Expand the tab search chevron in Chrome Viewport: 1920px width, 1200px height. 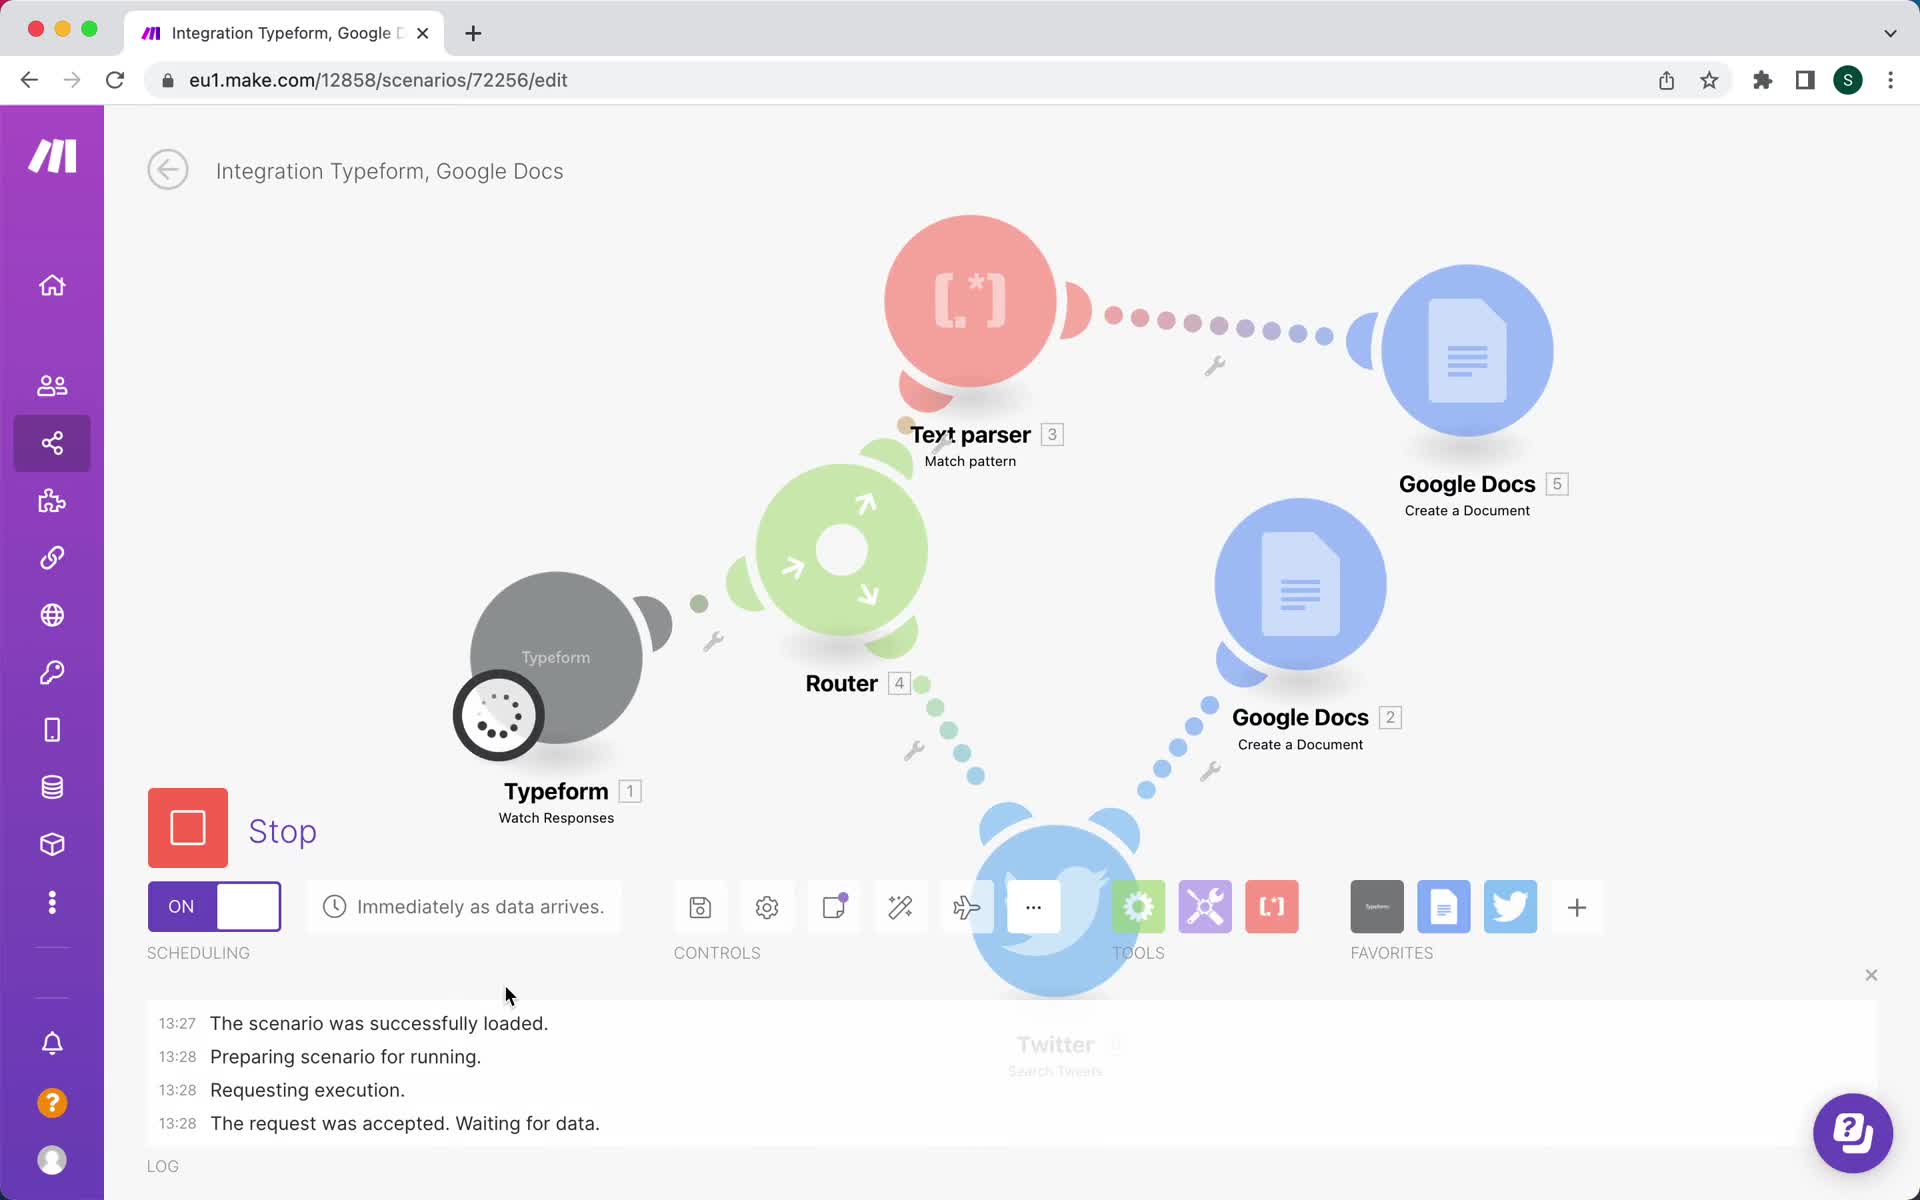pyautogui.click(x=1890, y=33)
